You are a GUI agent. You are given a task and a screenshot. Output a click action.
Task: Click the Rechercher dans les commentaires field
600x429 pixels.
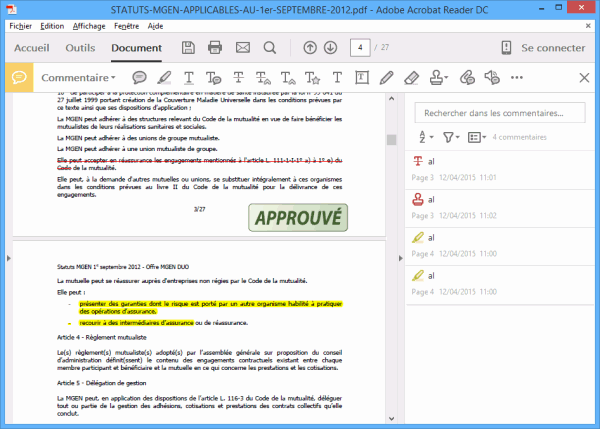500,113
